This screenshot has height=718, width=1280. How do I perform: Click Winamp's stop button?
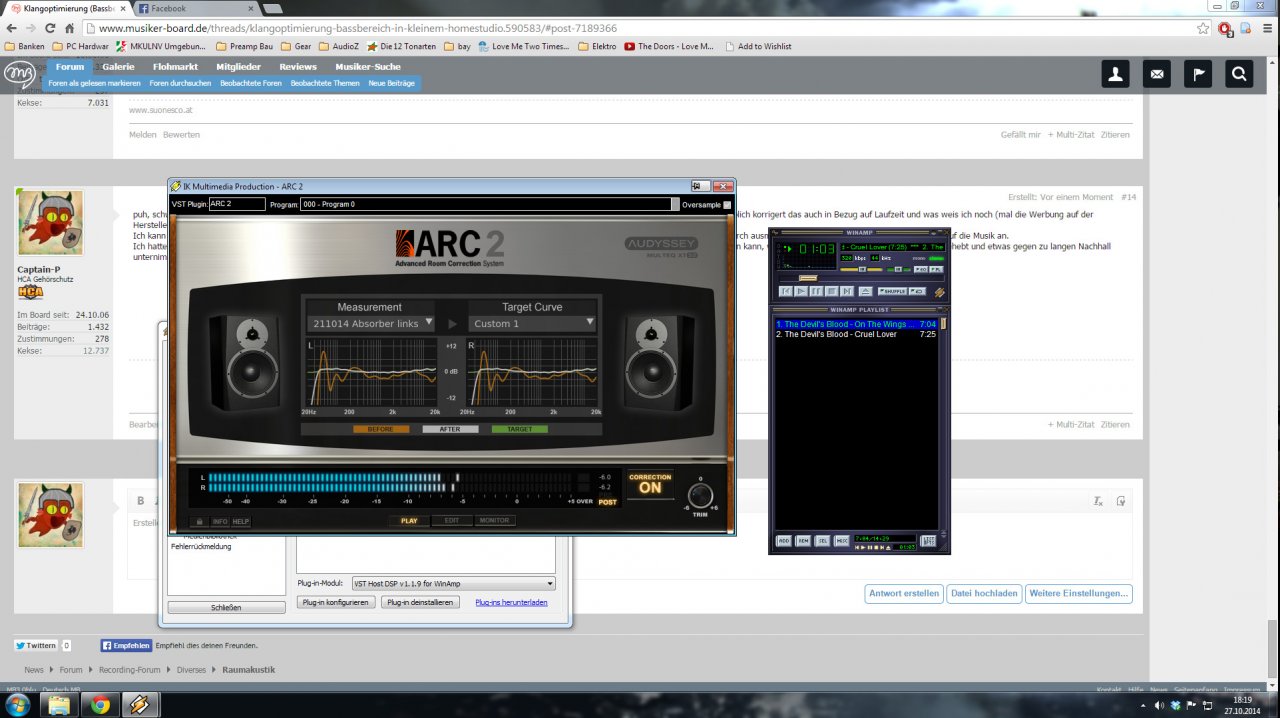pyautogui.click(x=832, y=291)
